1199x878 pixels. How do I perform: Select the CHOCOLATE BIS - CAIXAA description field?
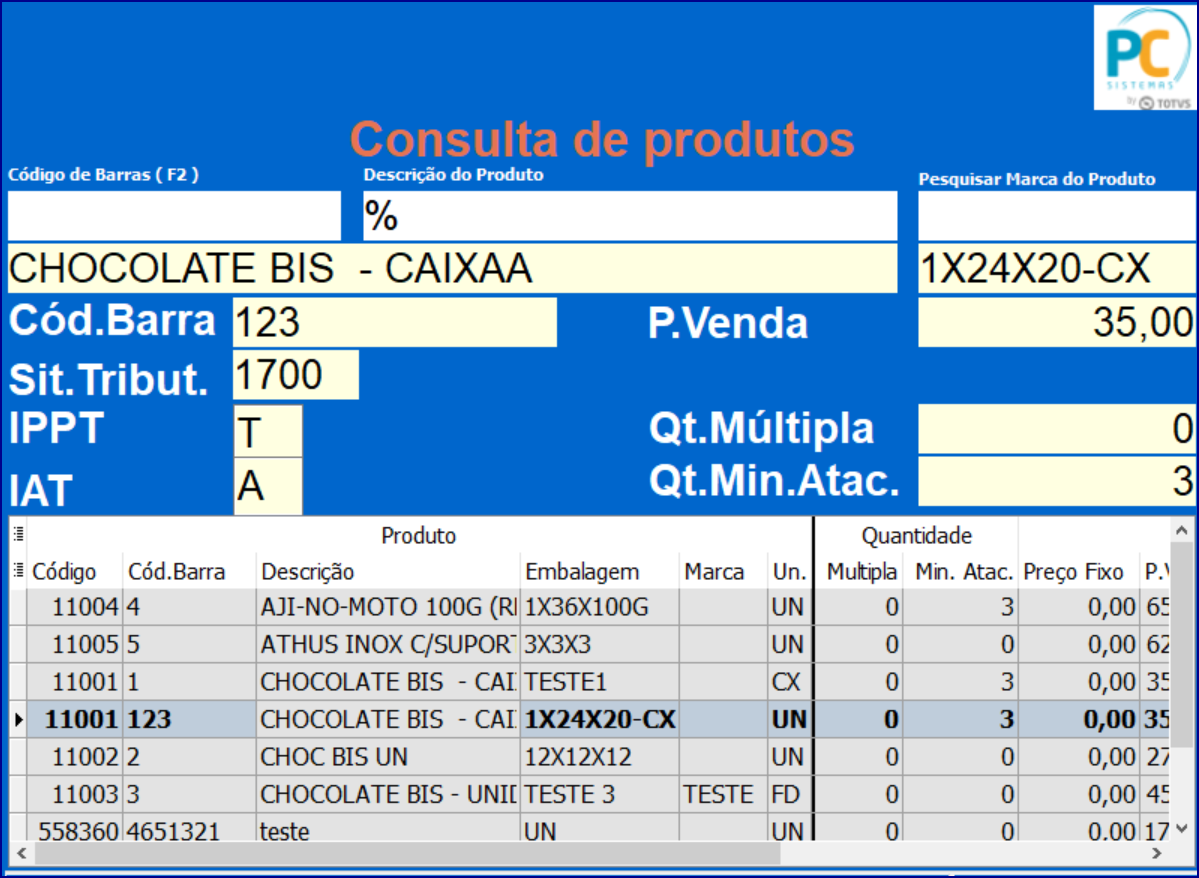pos(452,268)
